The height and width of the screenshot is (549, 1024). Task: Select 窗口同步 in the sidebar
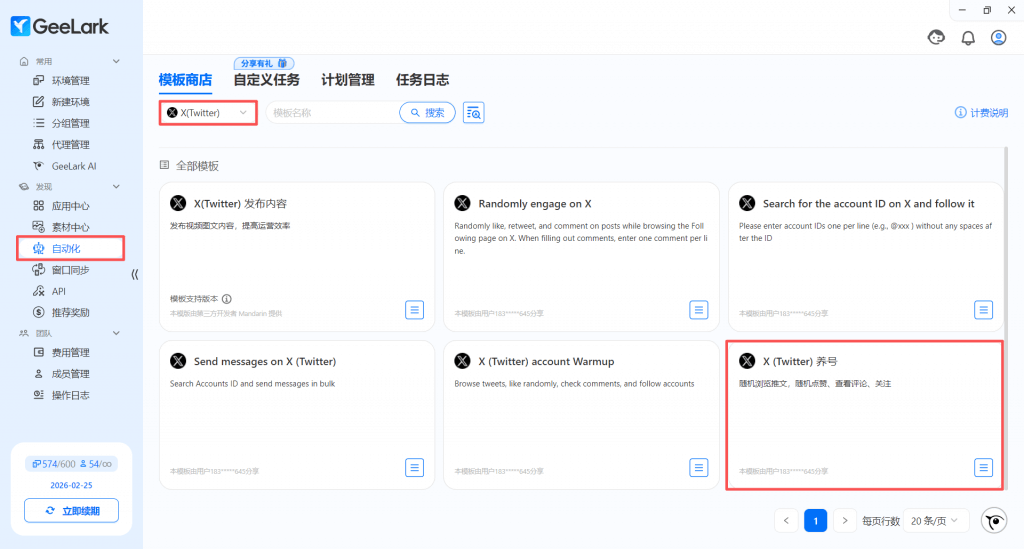pyautogui.click(x=70, y=270)
